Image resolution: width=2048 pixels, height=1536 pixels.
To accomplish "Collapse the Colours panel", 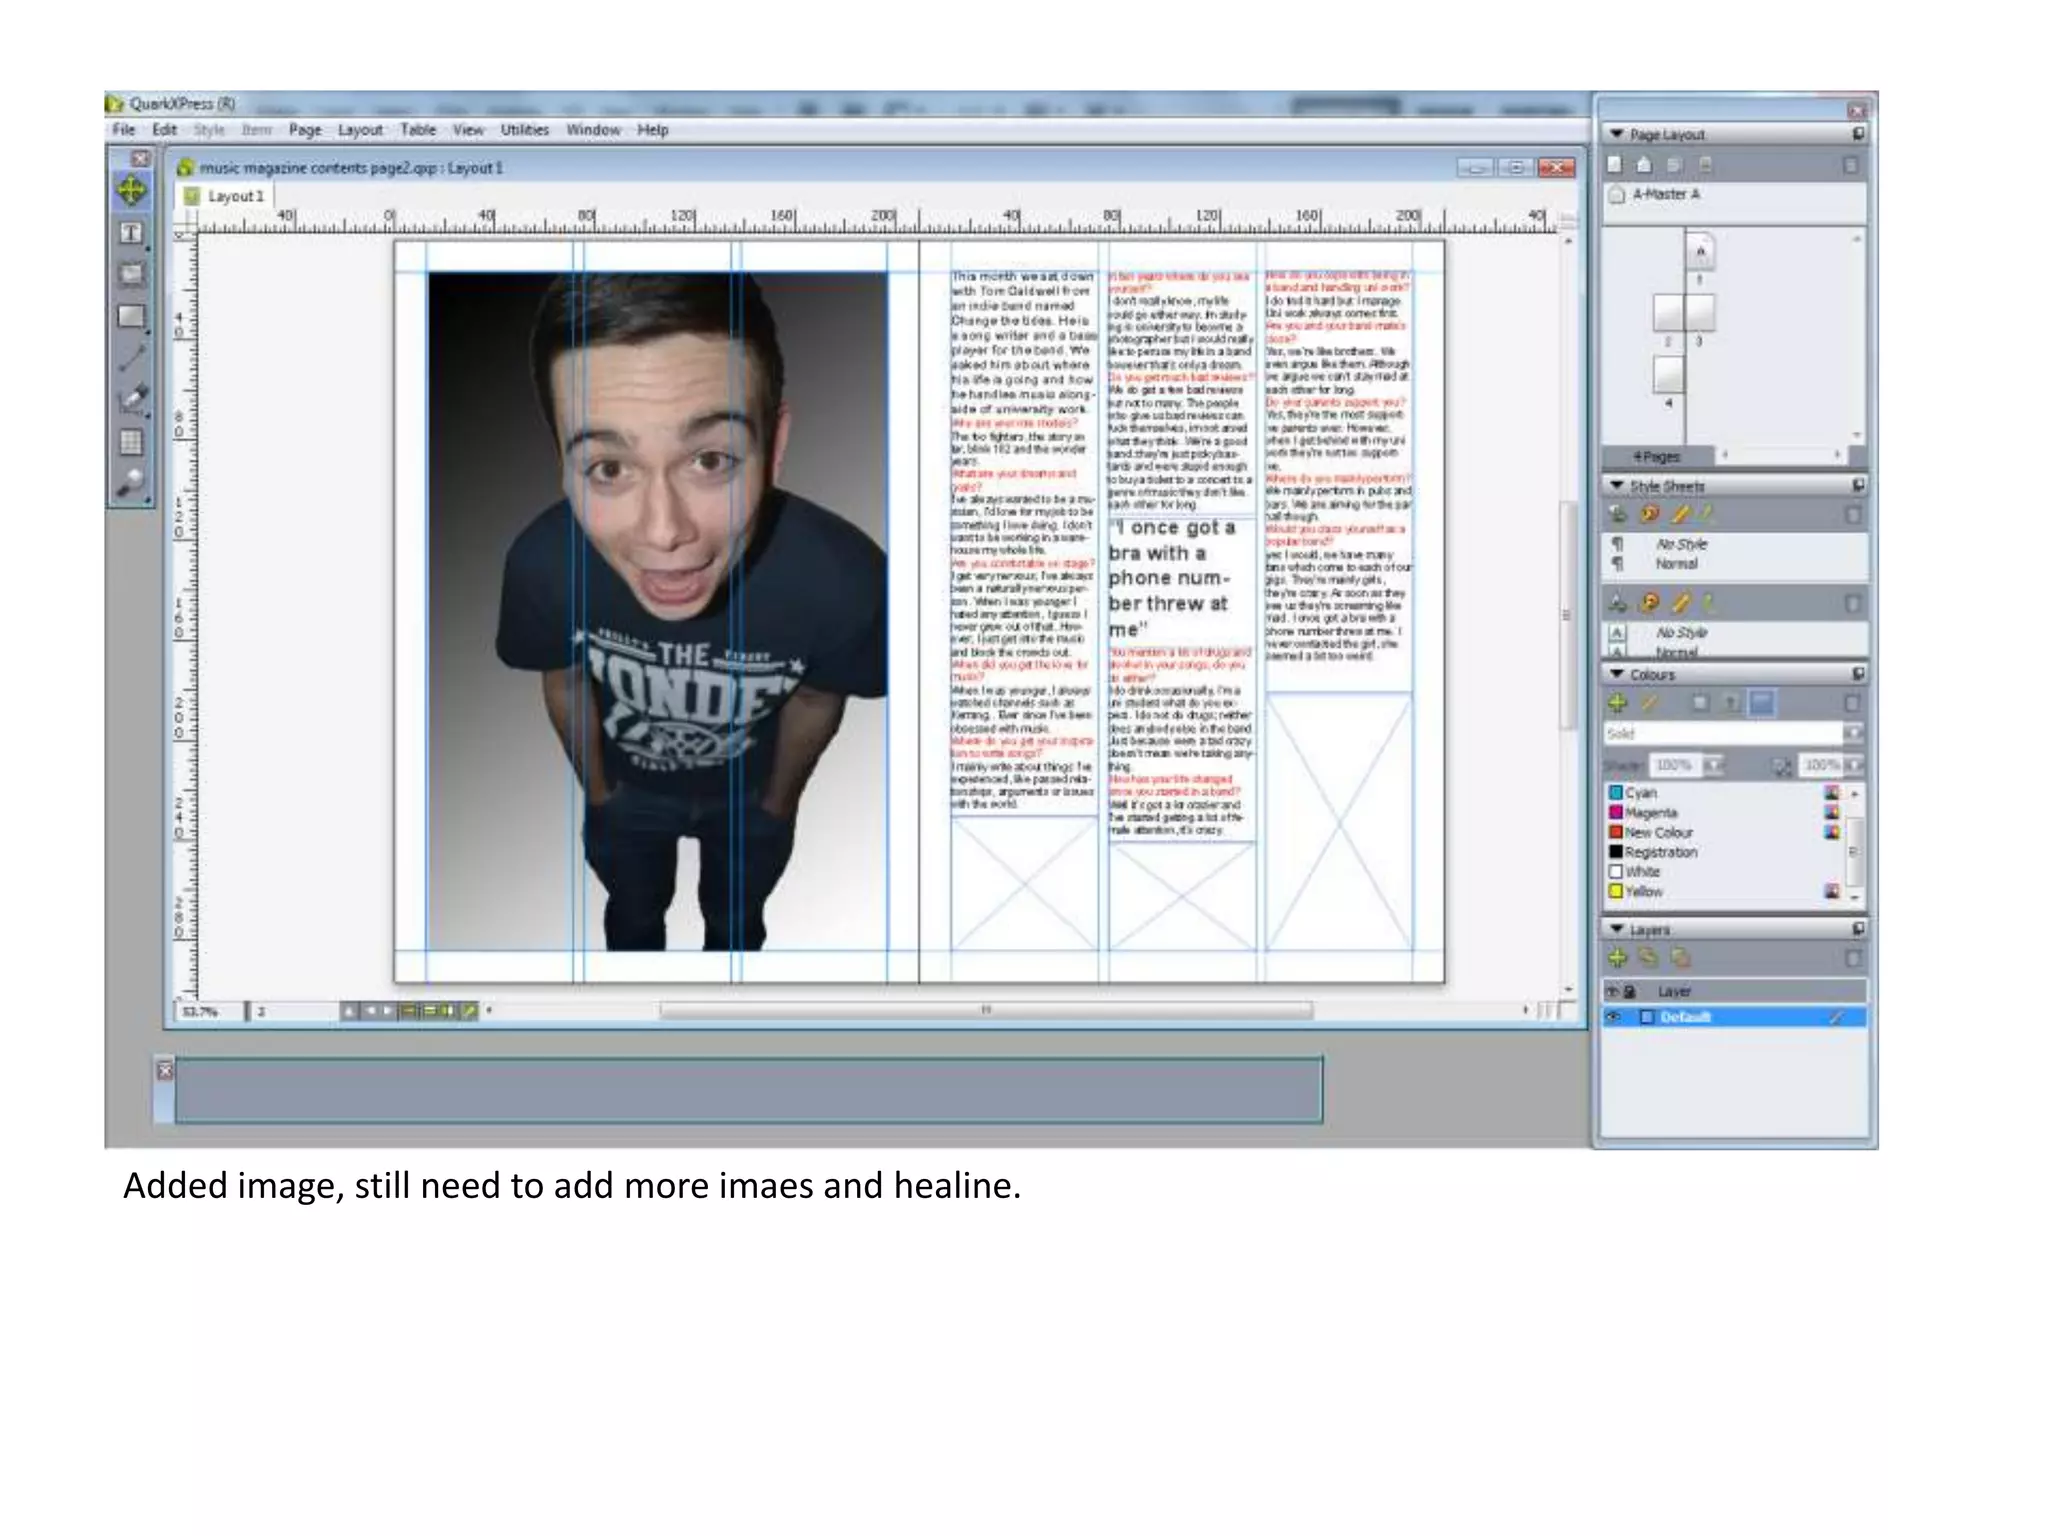I will (x=1616, y=674).
